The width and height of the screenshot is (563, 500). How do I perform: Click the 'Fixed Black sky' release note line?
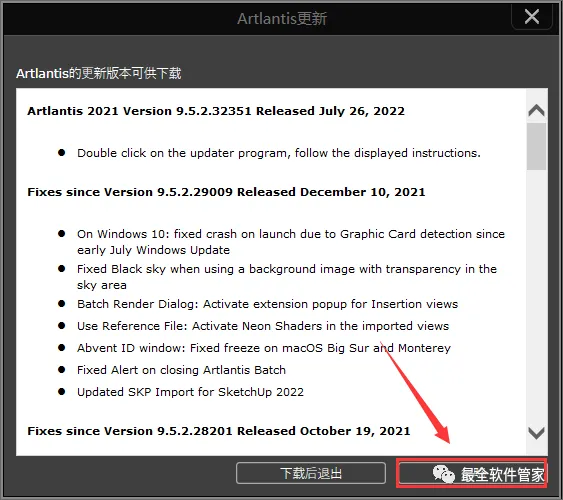tap(287, 277)
